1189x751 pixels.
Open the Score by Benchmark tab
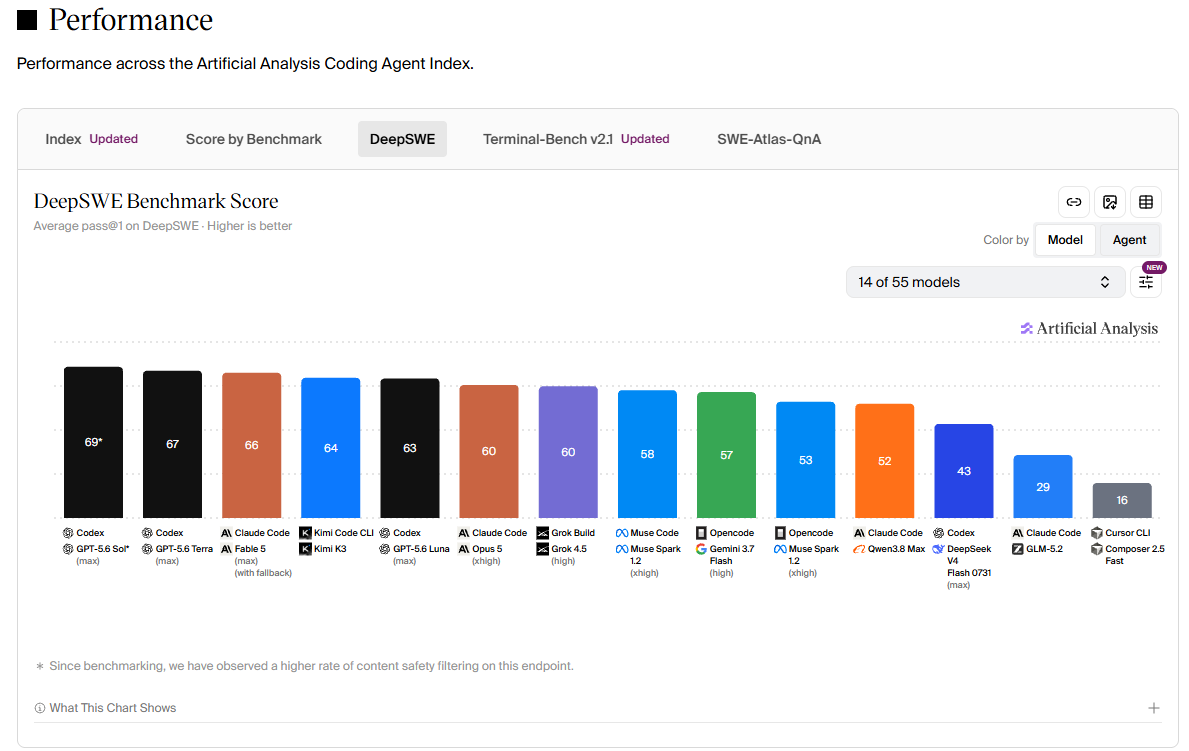coord(254,140)
